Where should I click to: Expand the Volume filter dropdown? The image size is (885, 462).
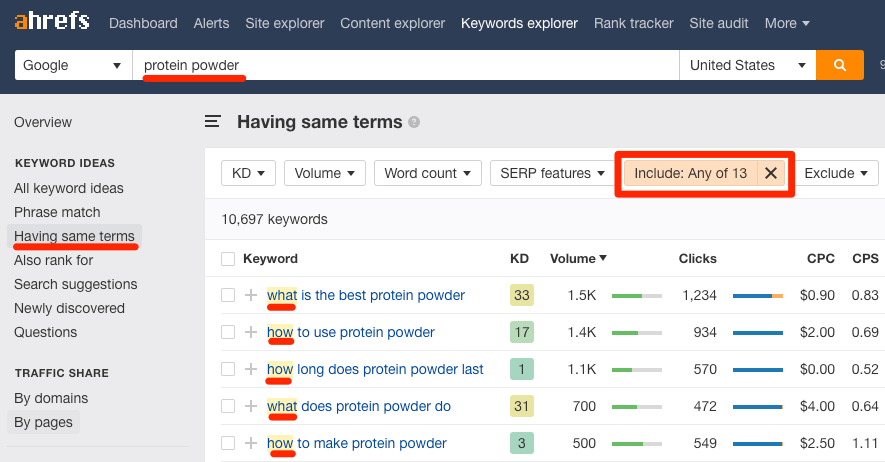(x=325, y=173)
